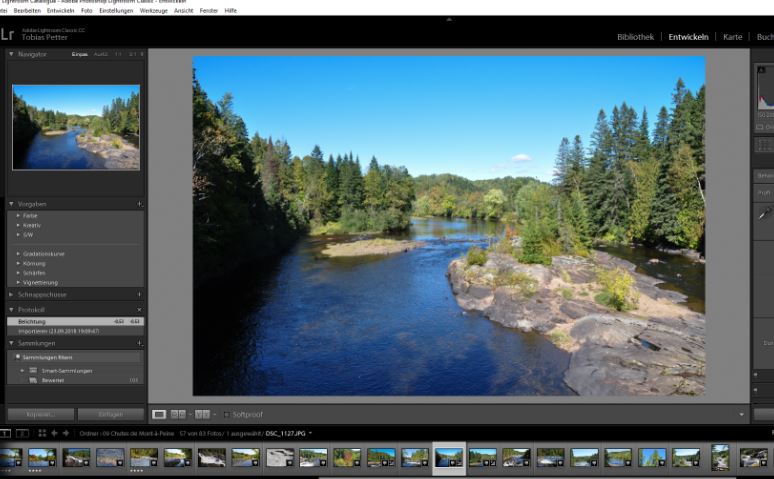Expand the Schnappschüsse panel

[x=11, y=294]
